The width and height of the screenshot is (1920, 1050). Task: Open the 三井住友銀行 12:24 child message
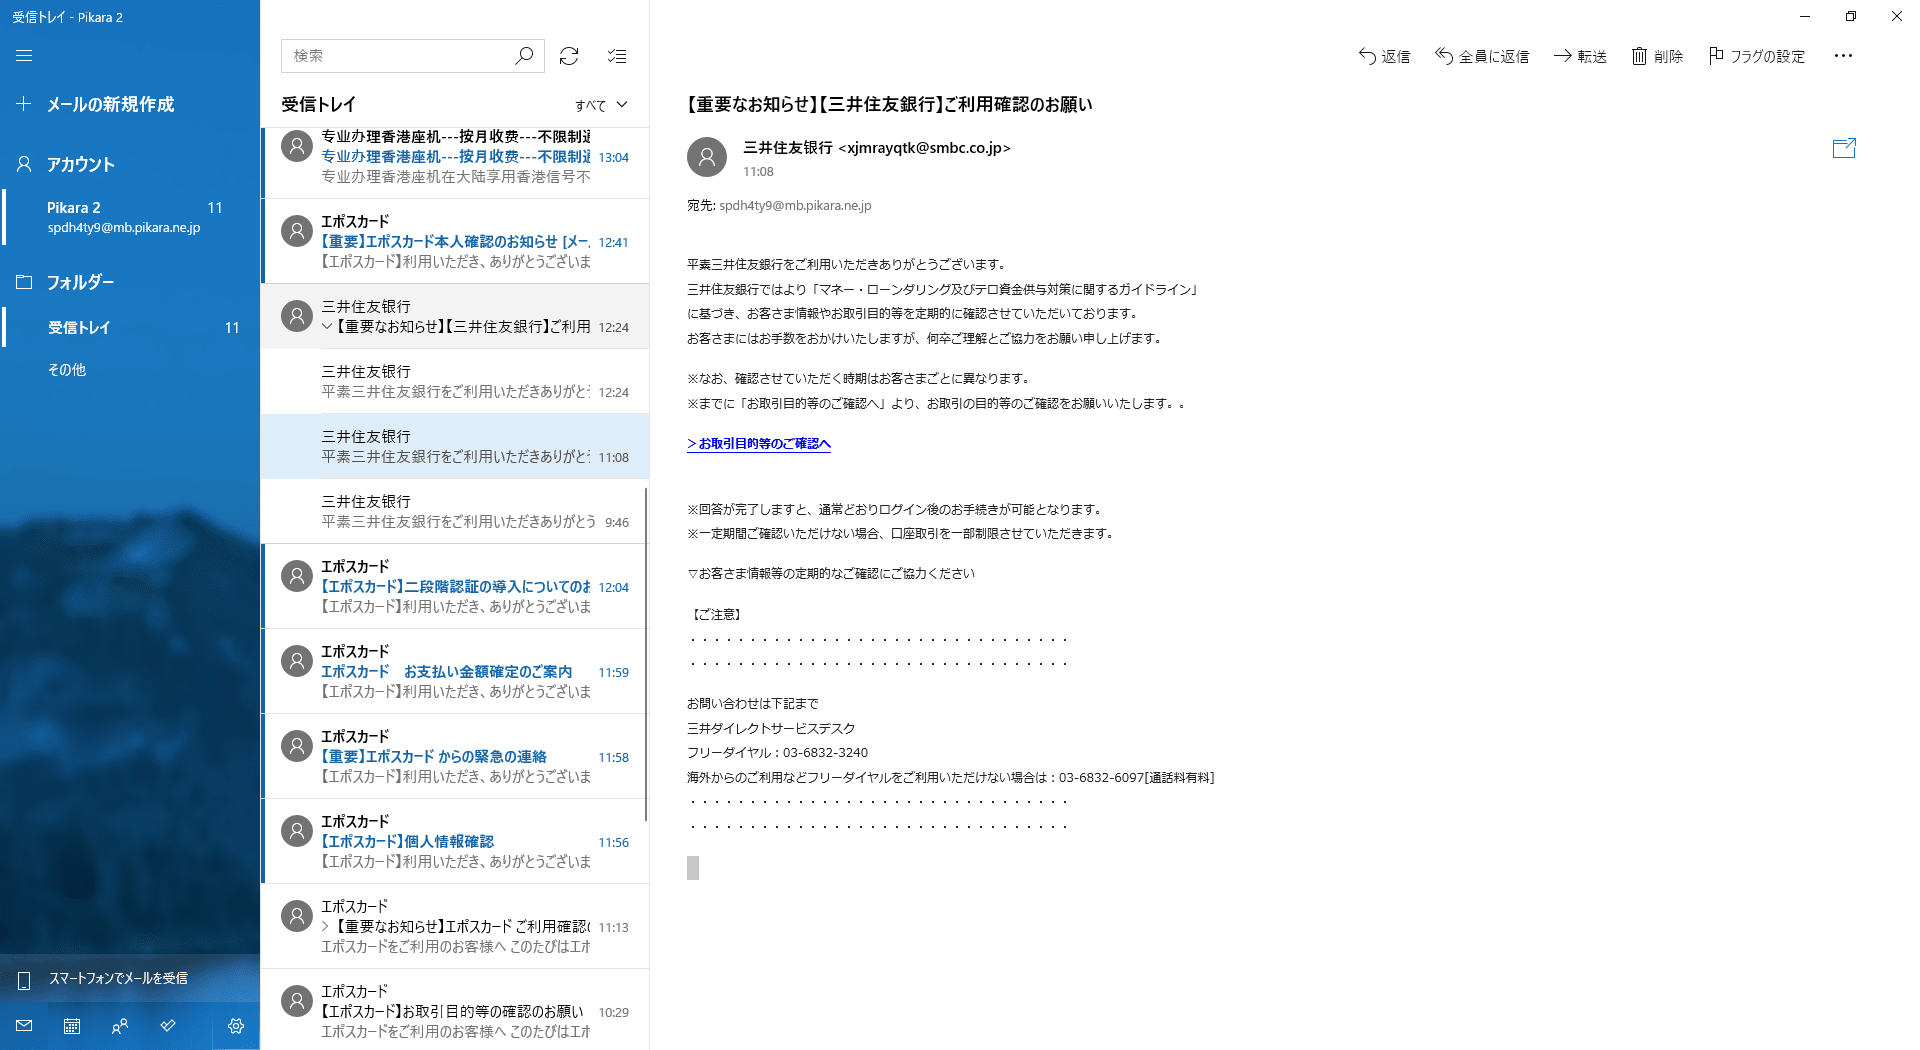(455, 381)
